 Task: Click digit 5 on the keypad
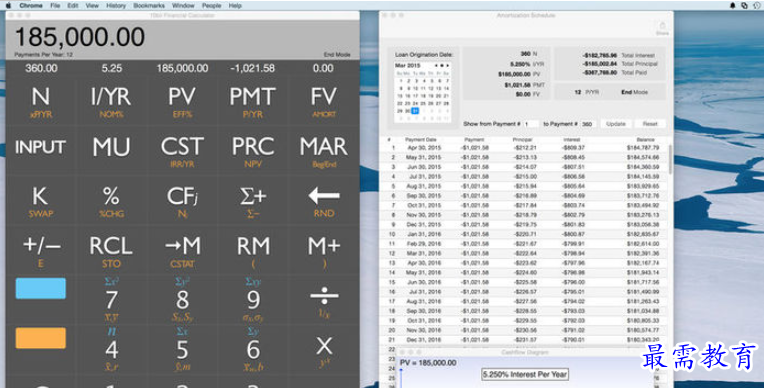[182, 349]
